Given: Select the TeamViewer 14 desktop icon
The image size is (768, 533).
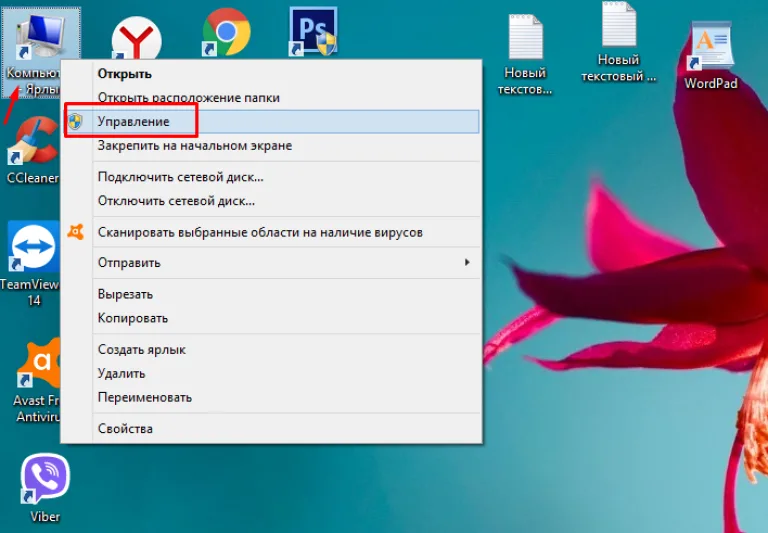Looking at the screenshot, I should (30, 264).
